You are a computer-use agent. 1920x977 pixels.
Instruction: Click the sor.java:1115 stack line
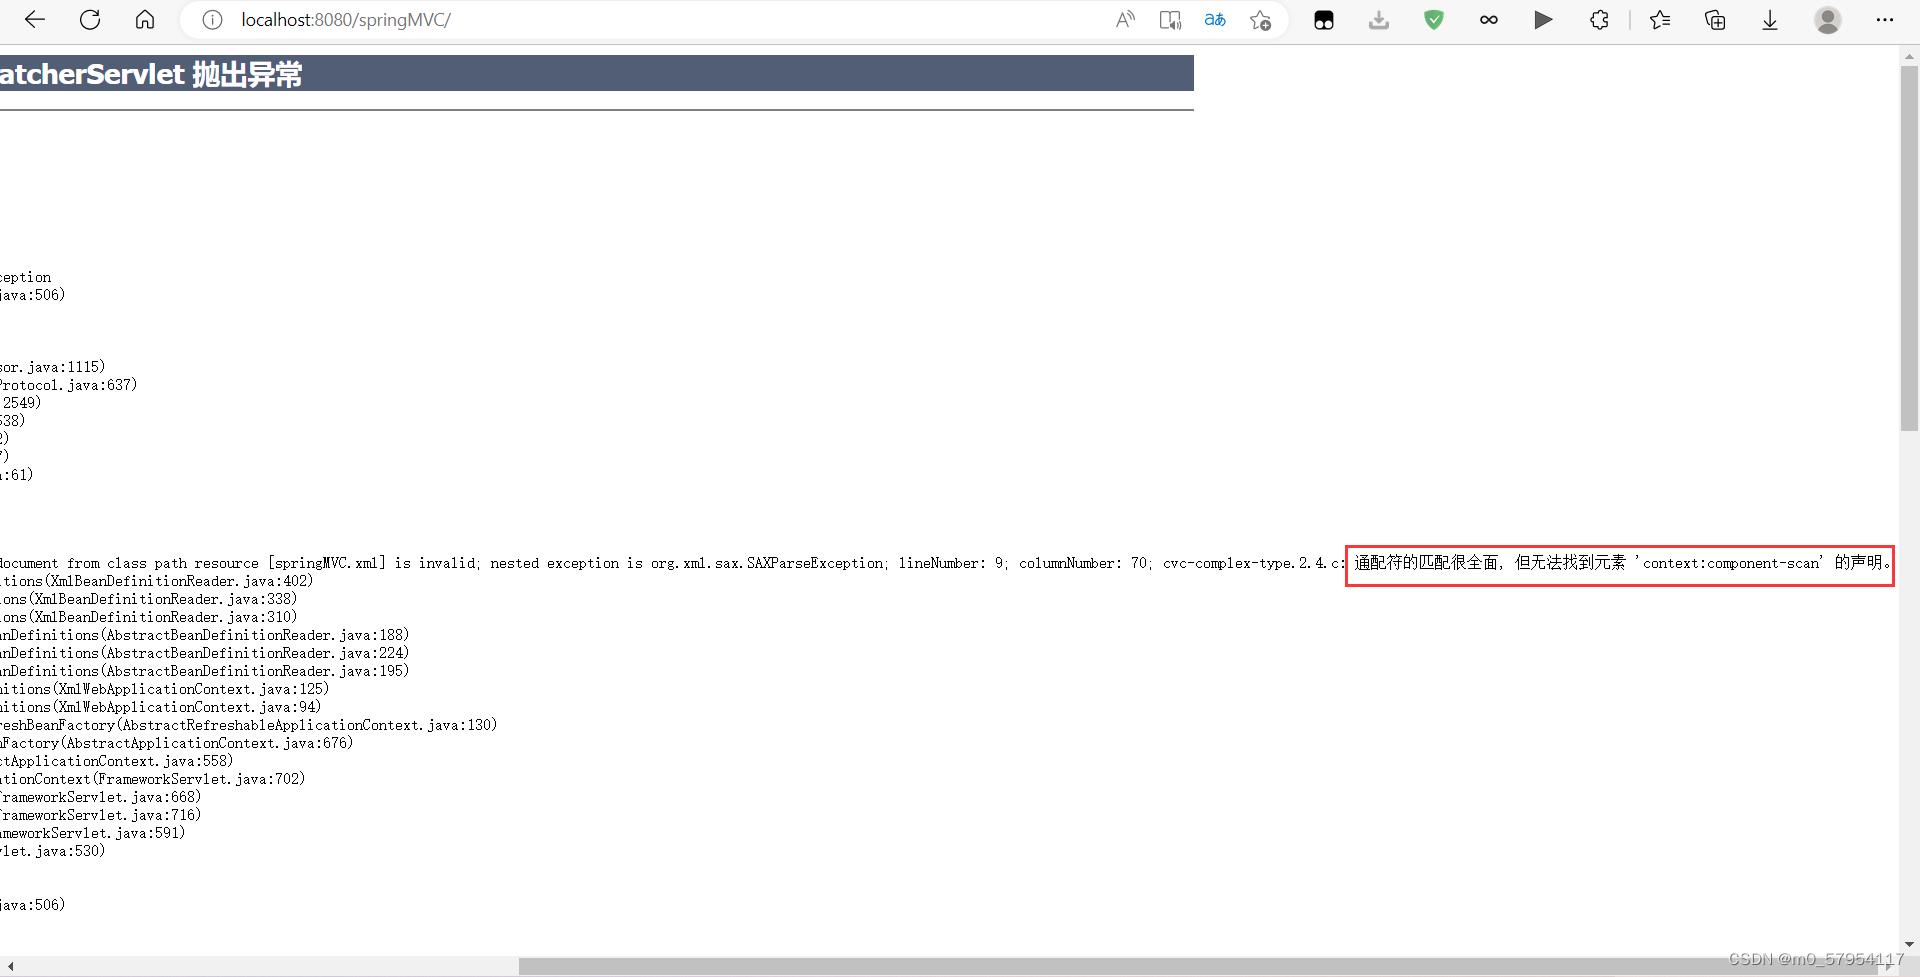(x=53, y=367)
